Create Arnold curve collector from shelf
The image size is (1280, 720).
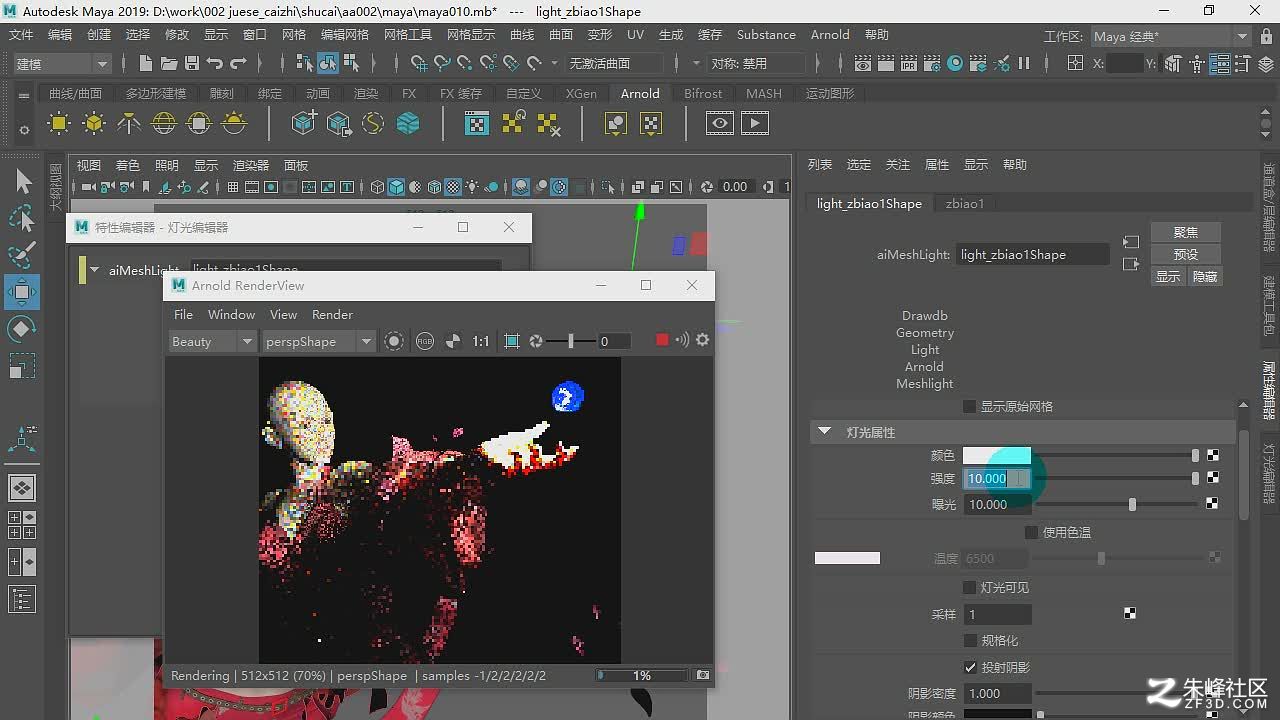373,124
